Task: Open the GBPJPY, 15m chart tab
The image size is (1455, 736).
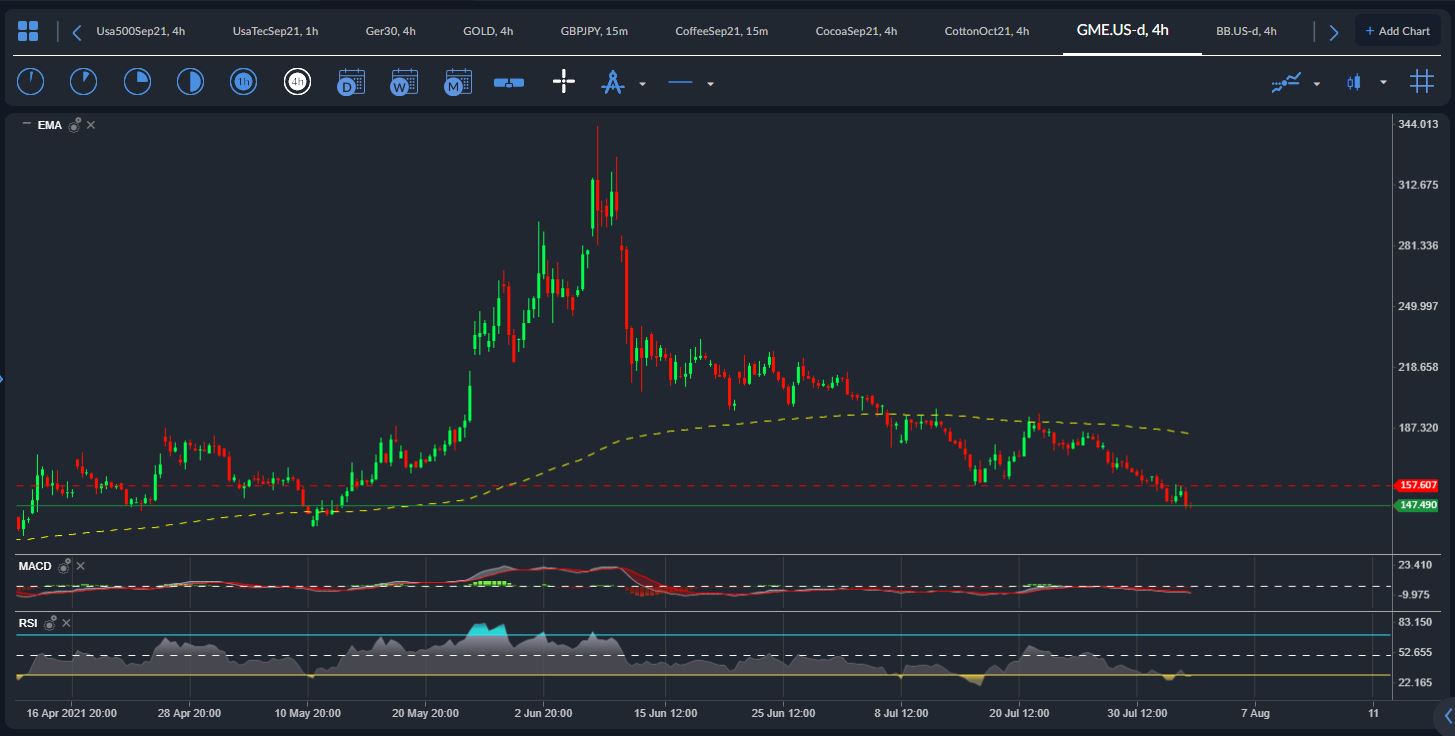Action: pos(594,31)
